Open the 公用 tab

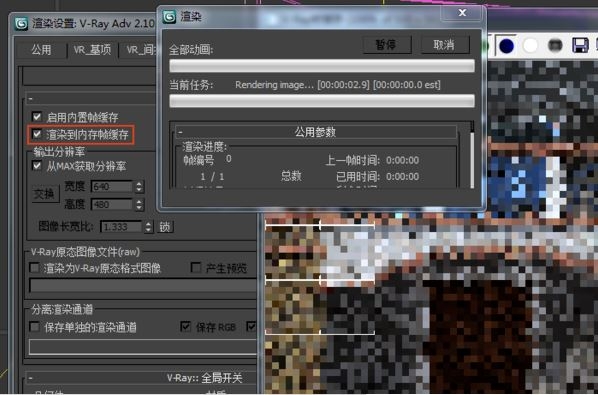(x=41, y=50)
